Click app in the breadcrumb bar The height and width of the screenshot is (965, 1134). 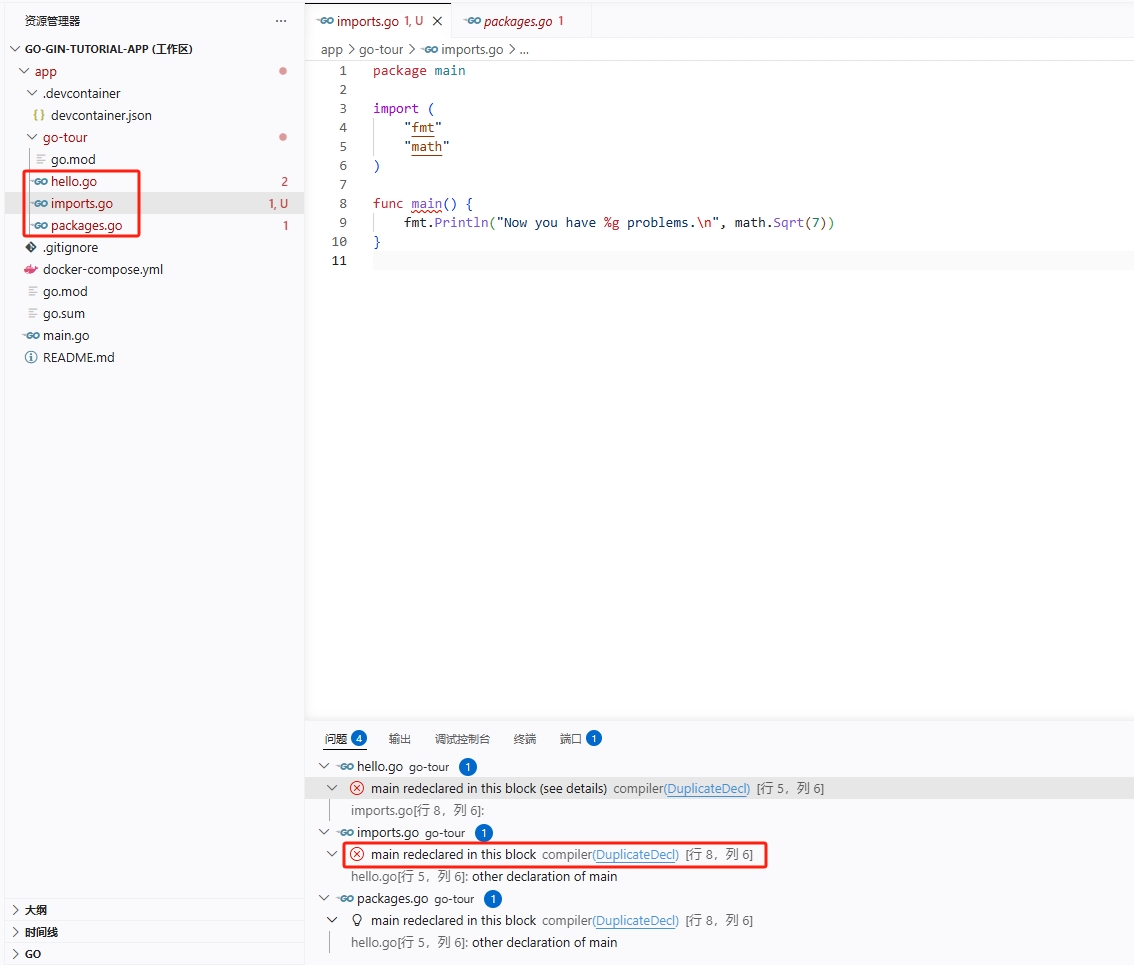coord(330,48)
